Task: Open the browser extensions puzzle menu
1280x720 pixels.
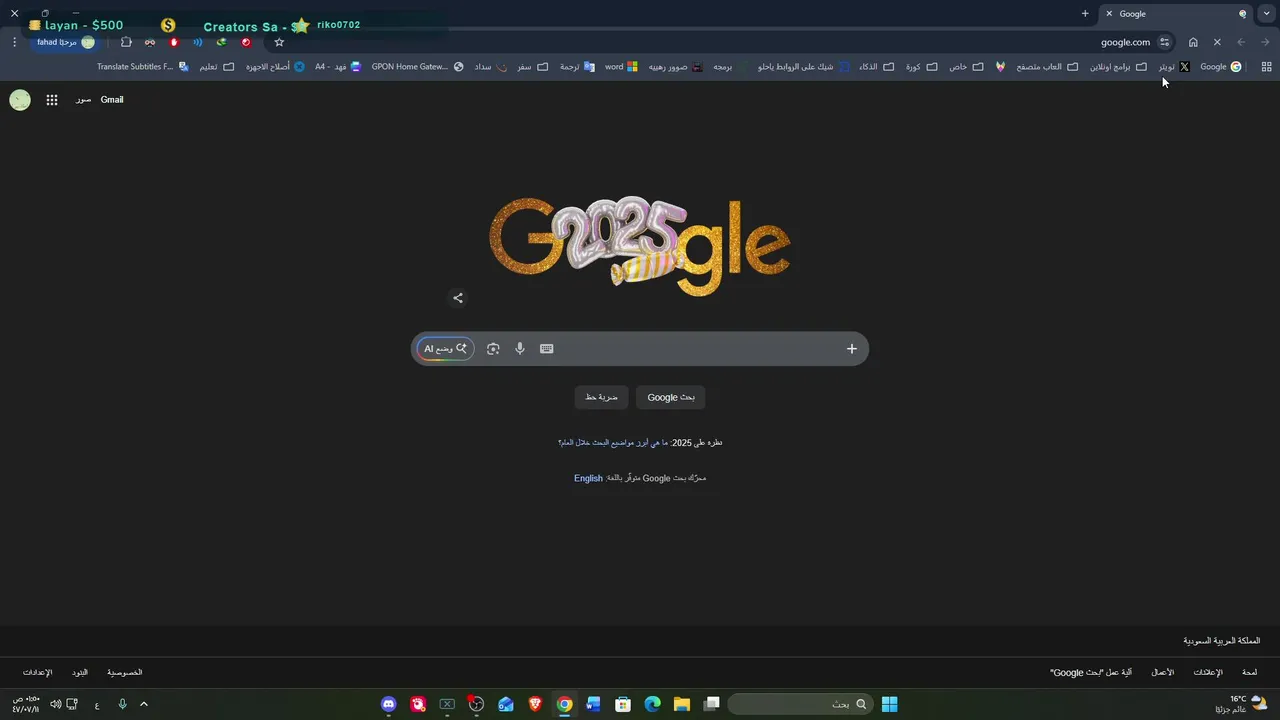Action: pyautogui.click(x=126, y=42)
